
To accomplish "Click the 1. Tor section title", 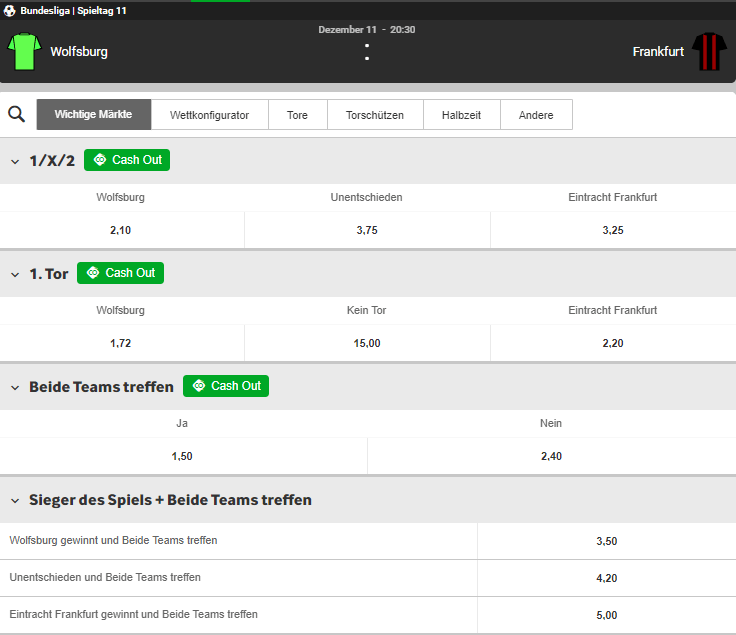I will (x=49, y=274).
